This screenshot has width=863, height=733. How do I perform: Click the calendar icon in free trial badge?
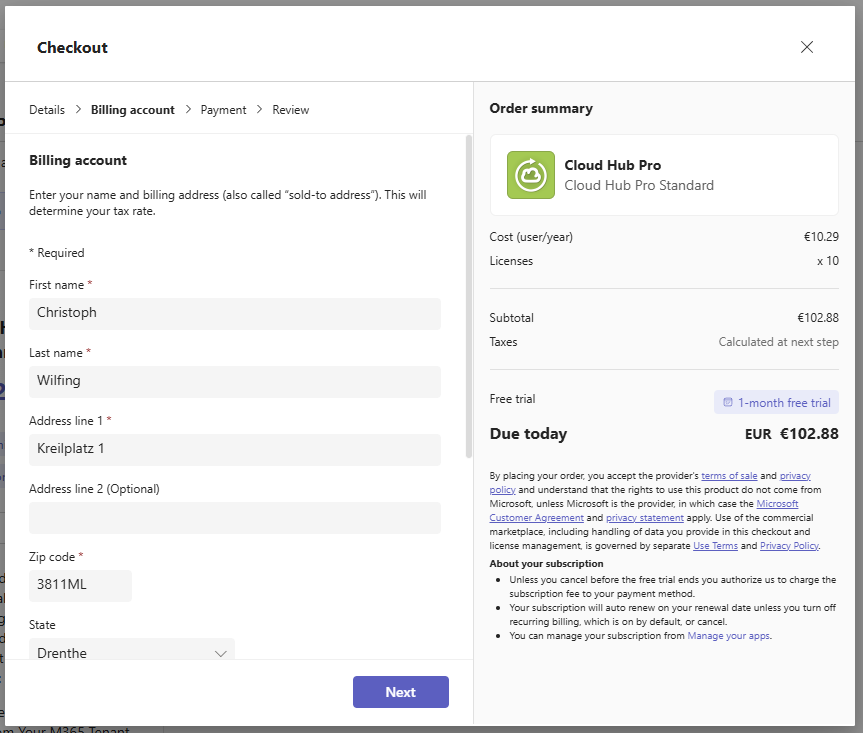click(x=727, y=402)
